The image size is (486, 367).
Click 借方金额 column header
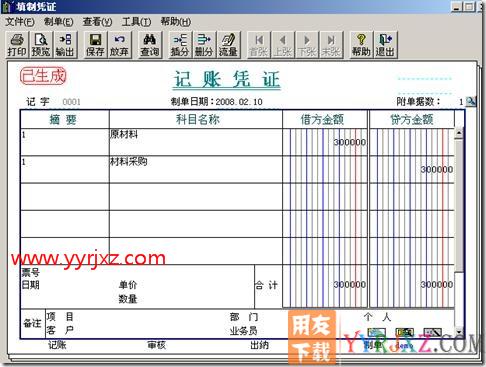[325, 119]
